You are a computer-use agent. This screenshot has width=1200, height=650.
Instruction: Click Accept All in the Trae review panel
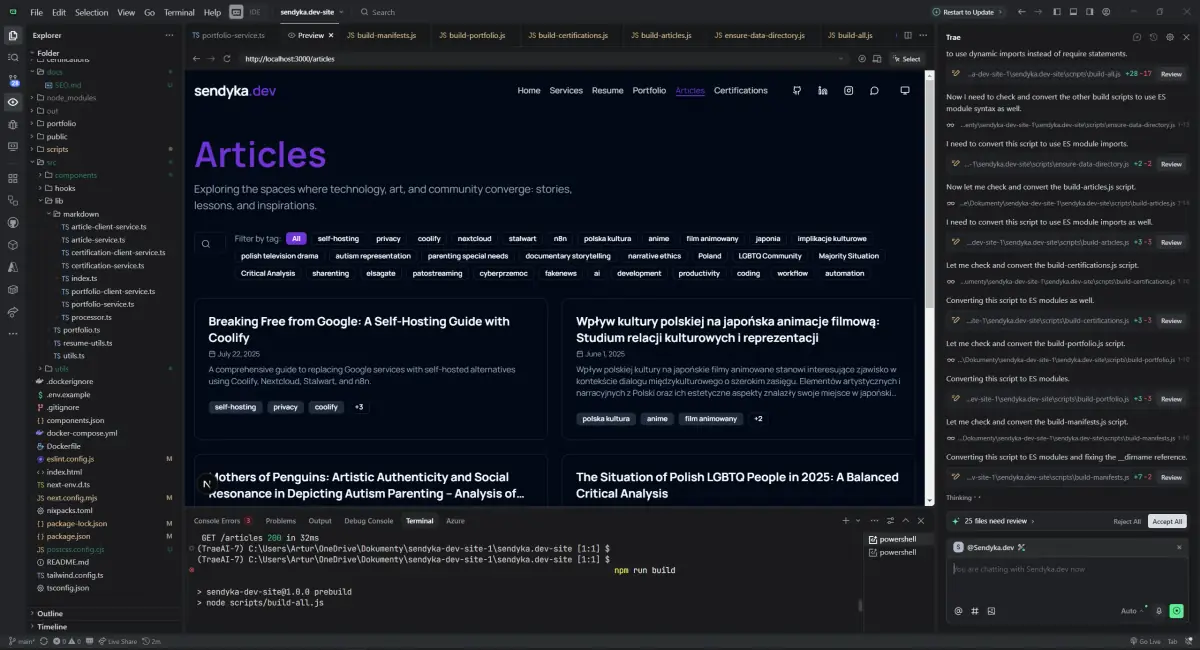(1166, 521)
